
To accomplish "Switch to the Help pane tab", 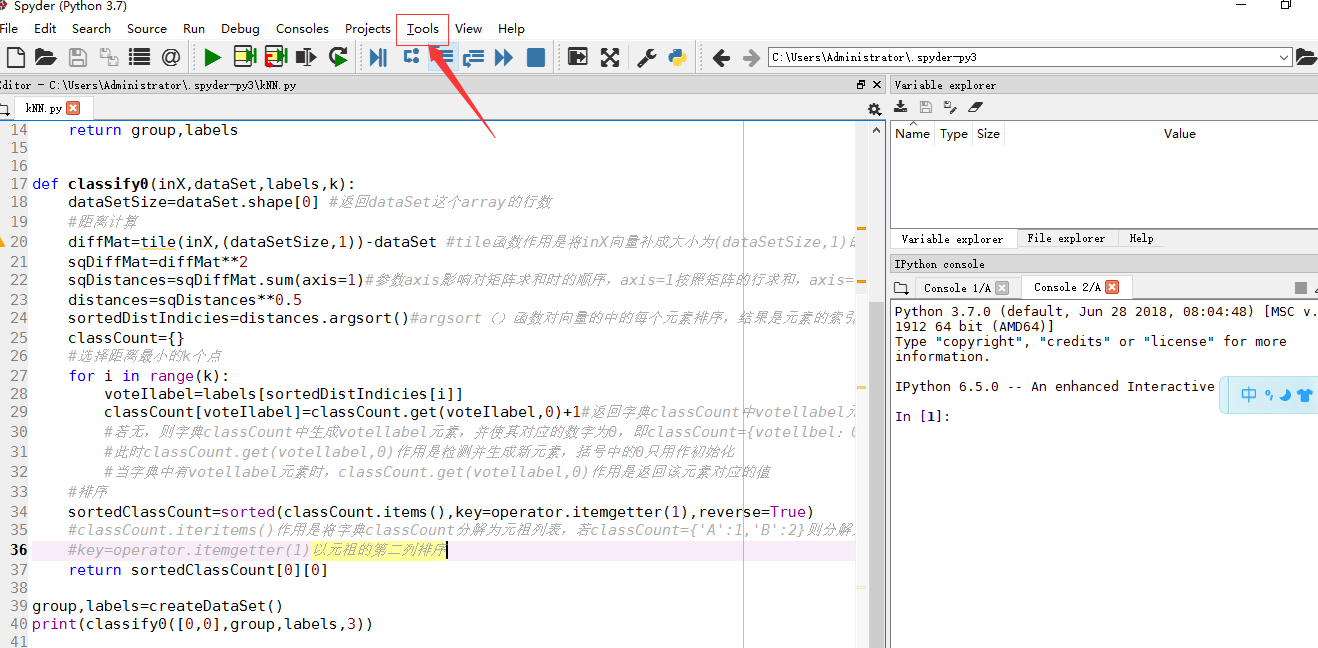I will pyautogui.click(x=1141, y=239).
